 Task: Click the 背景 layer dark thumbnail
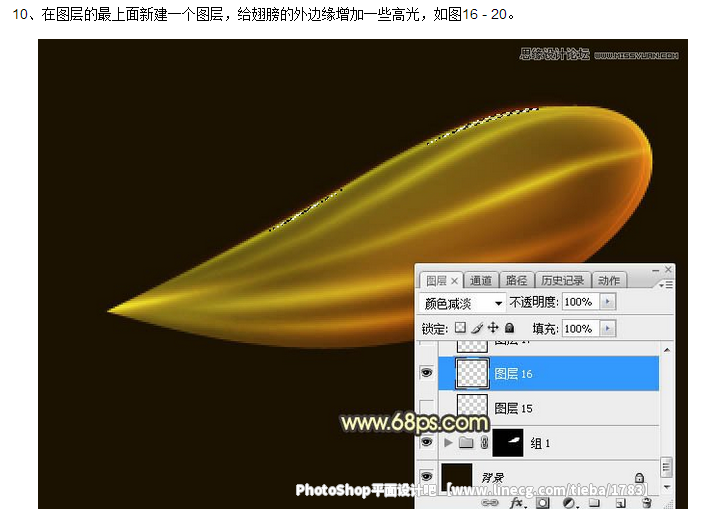(x=457, y=477)
